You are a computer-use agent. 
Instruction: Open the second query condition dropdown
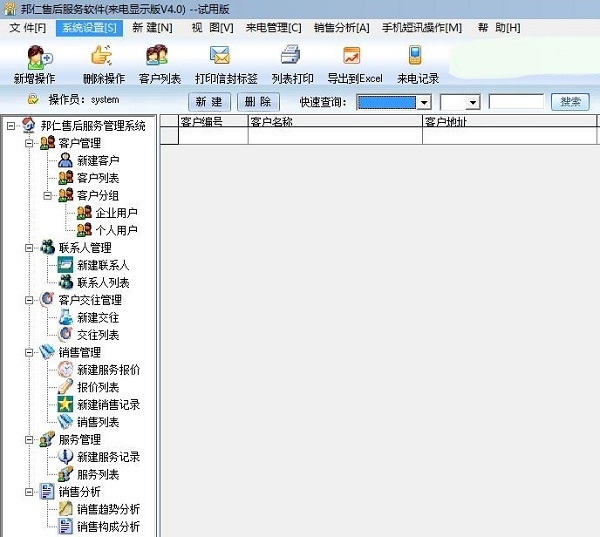click(x=473, y=103)
